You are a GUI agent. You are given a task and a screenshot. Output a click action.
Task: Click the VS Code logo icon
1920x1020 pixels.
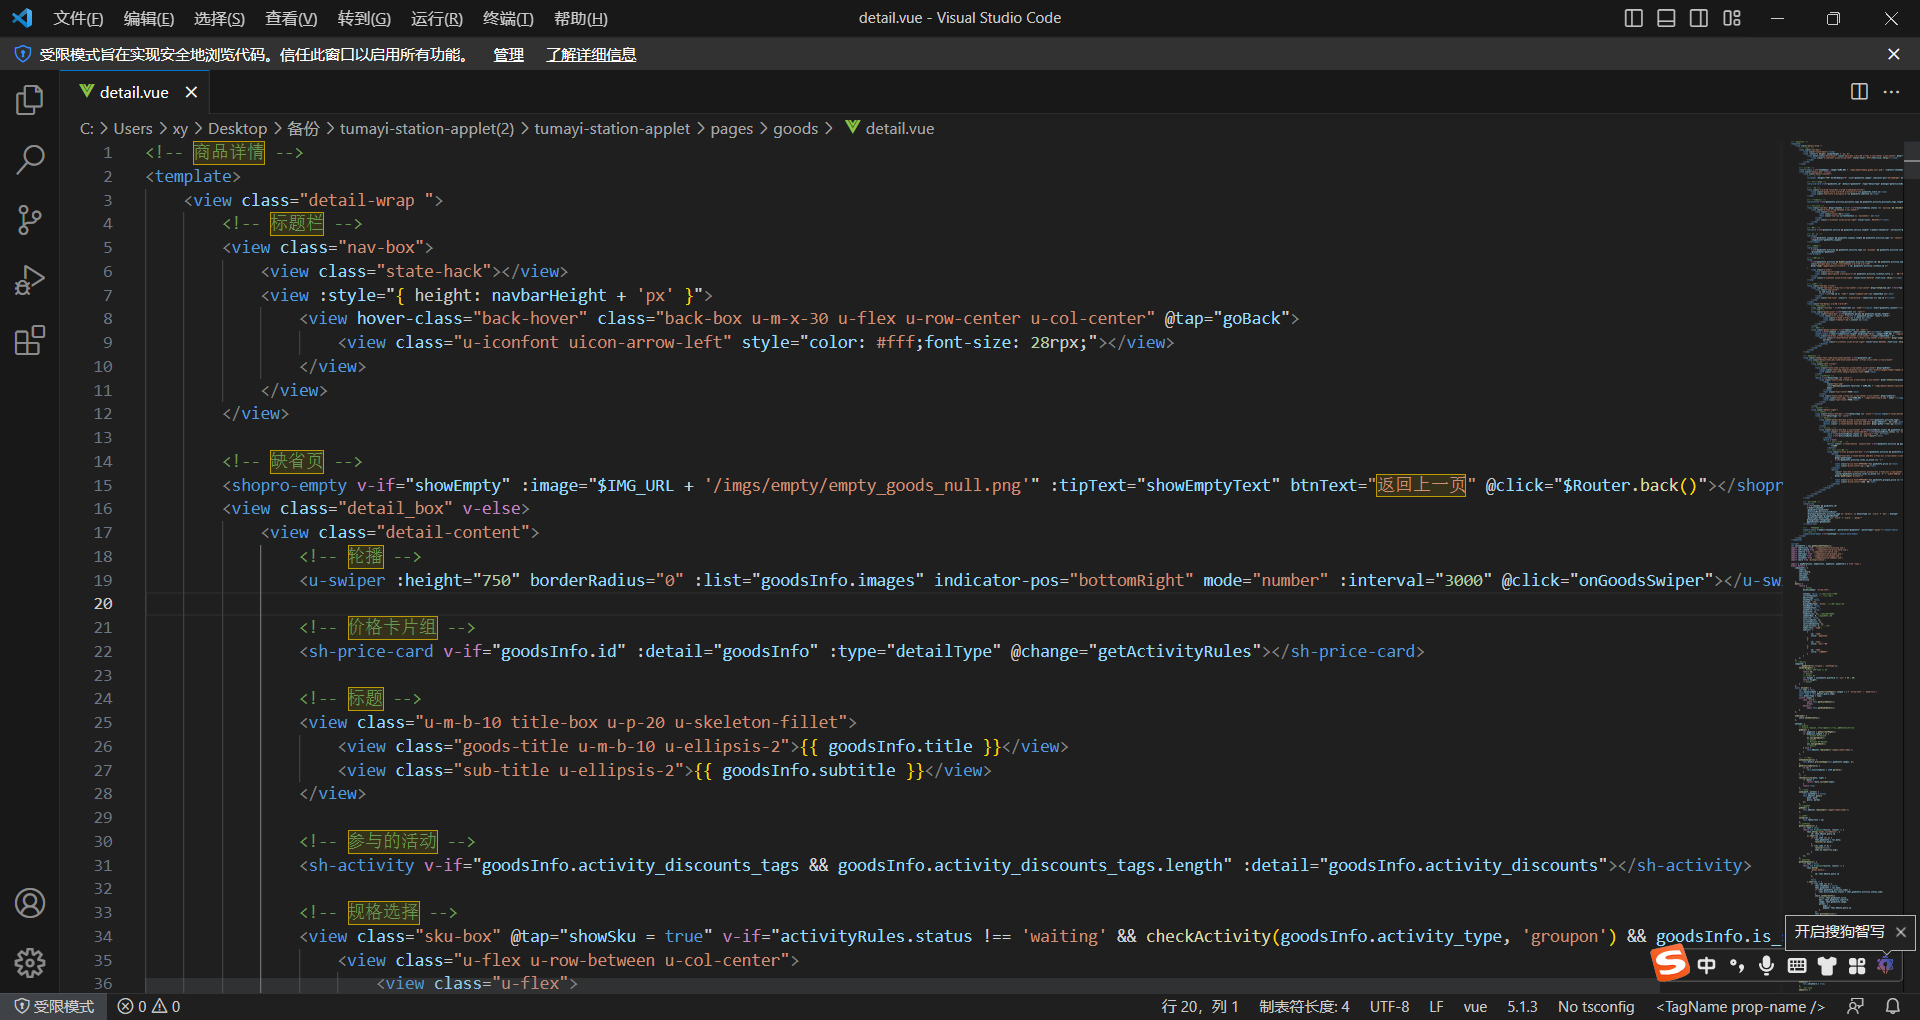coord(22,18)
